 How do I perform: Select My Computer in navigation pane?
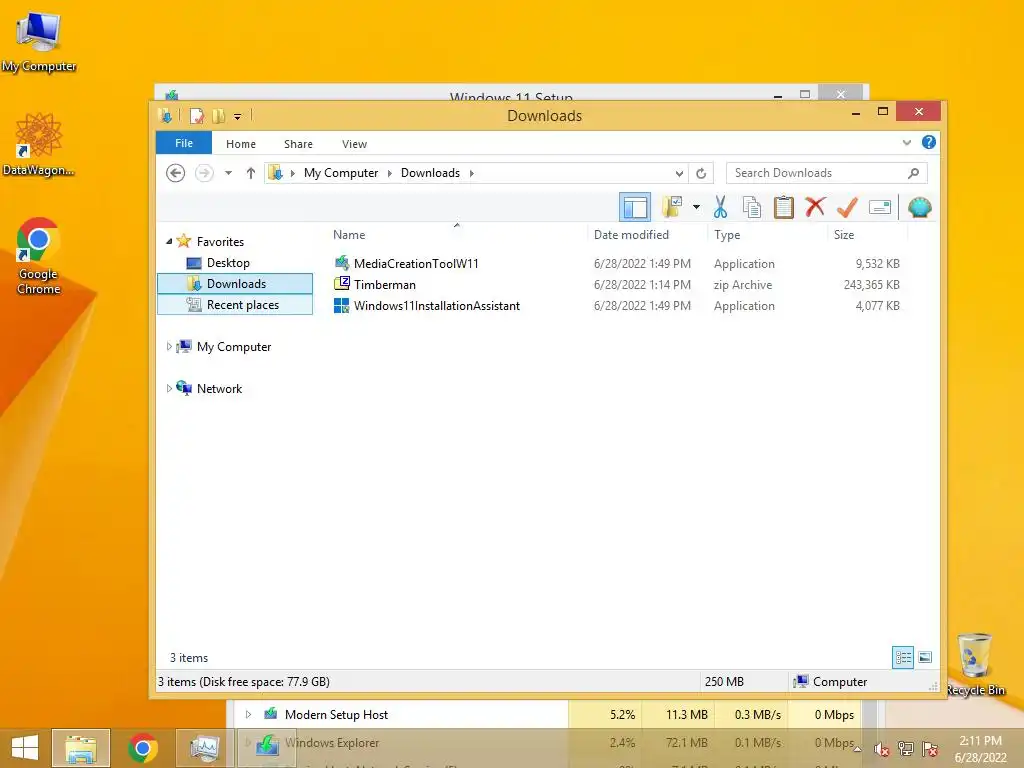(x=234, y=347)
